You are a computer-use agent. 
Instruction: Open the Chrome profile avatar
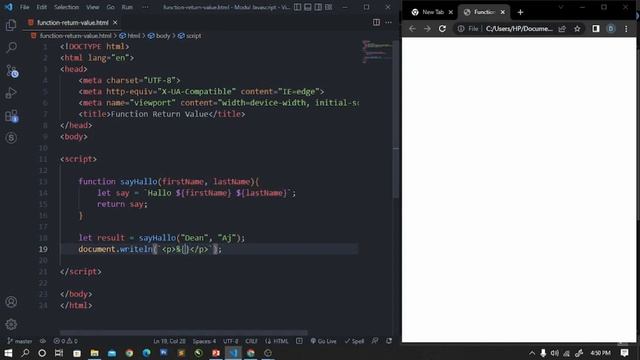611,29
